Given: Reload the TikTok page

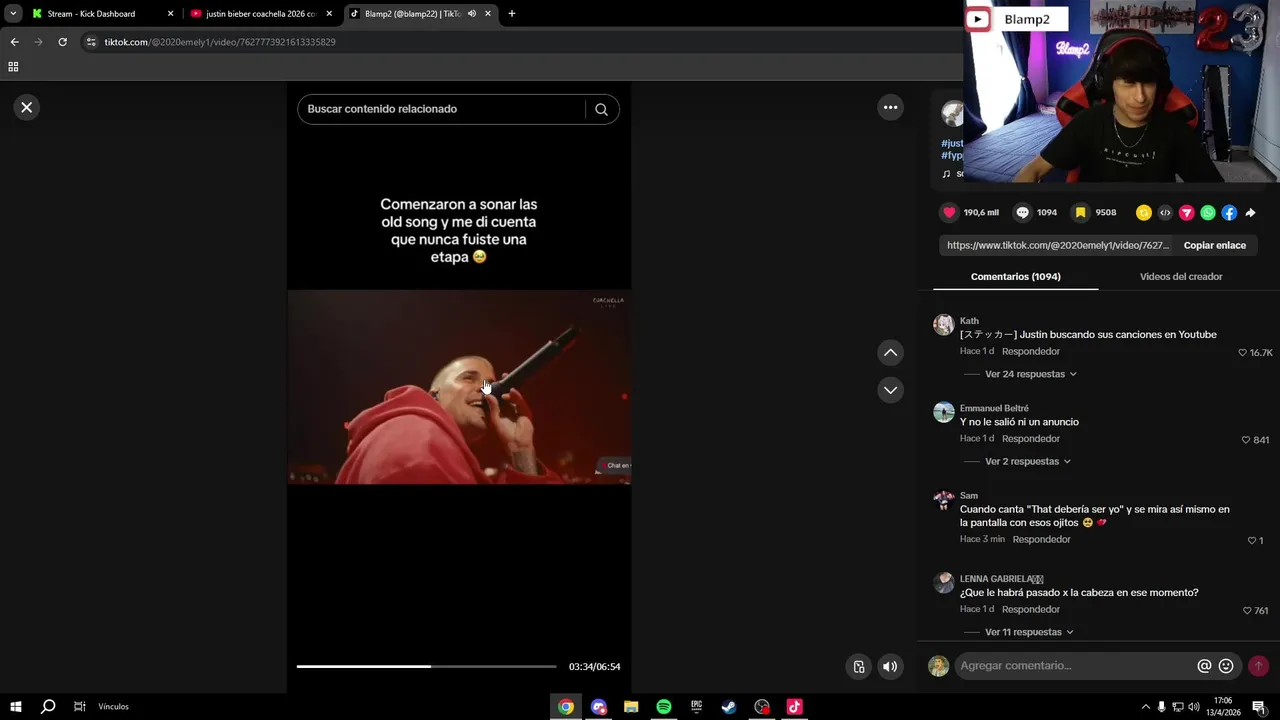Looking at the screenshot, I should pyautogui.click(x=62, y=42).
